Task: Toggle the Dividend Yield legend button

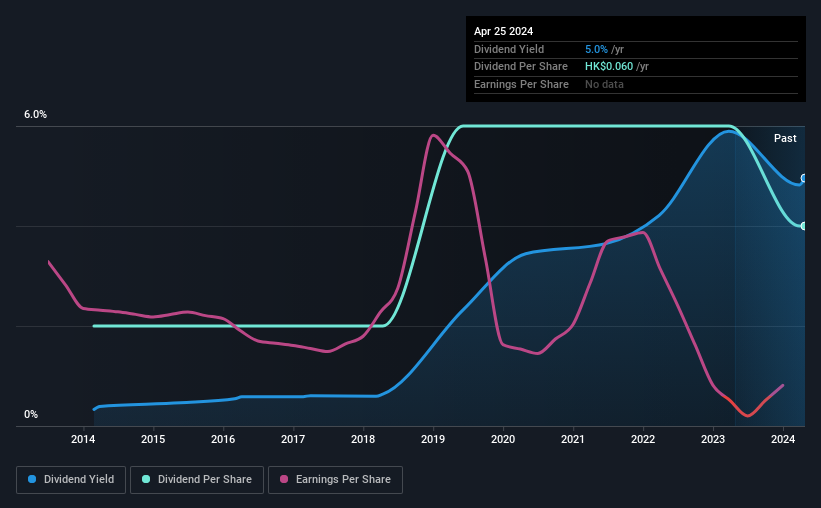Action: click(x=71, y=479)
